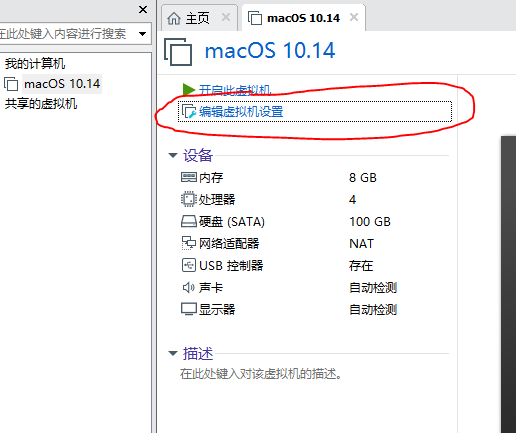
Task: Collapse the 描述 description section
Action: [173, 353]
